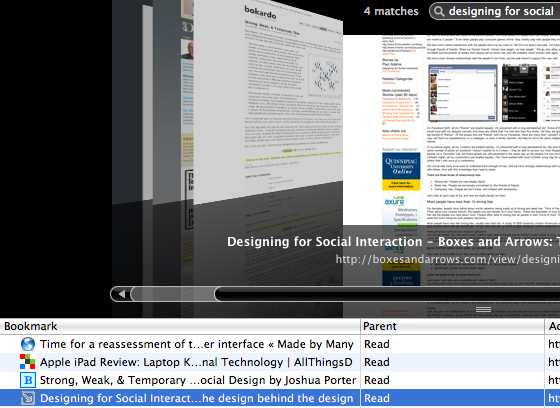Click the Bookmark column header
This screenshot has width=560, height=408.
[x=180, y=326]
